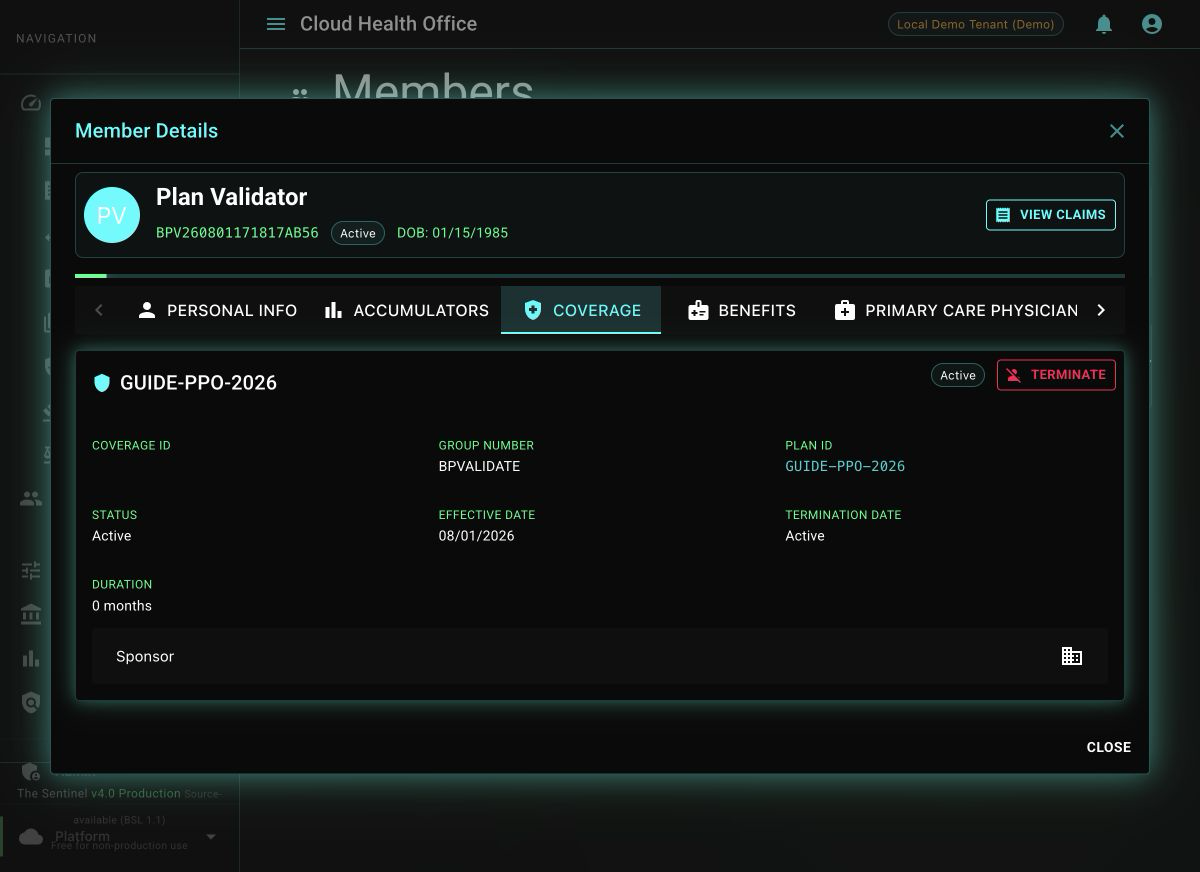
Task: Click the Plan Validator member name
Action: click(231, 197)
